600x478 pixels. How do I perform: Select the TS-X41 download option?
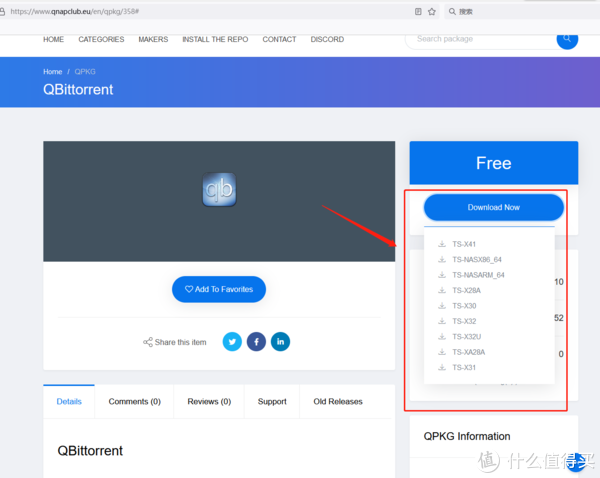(x=464, y=244)
